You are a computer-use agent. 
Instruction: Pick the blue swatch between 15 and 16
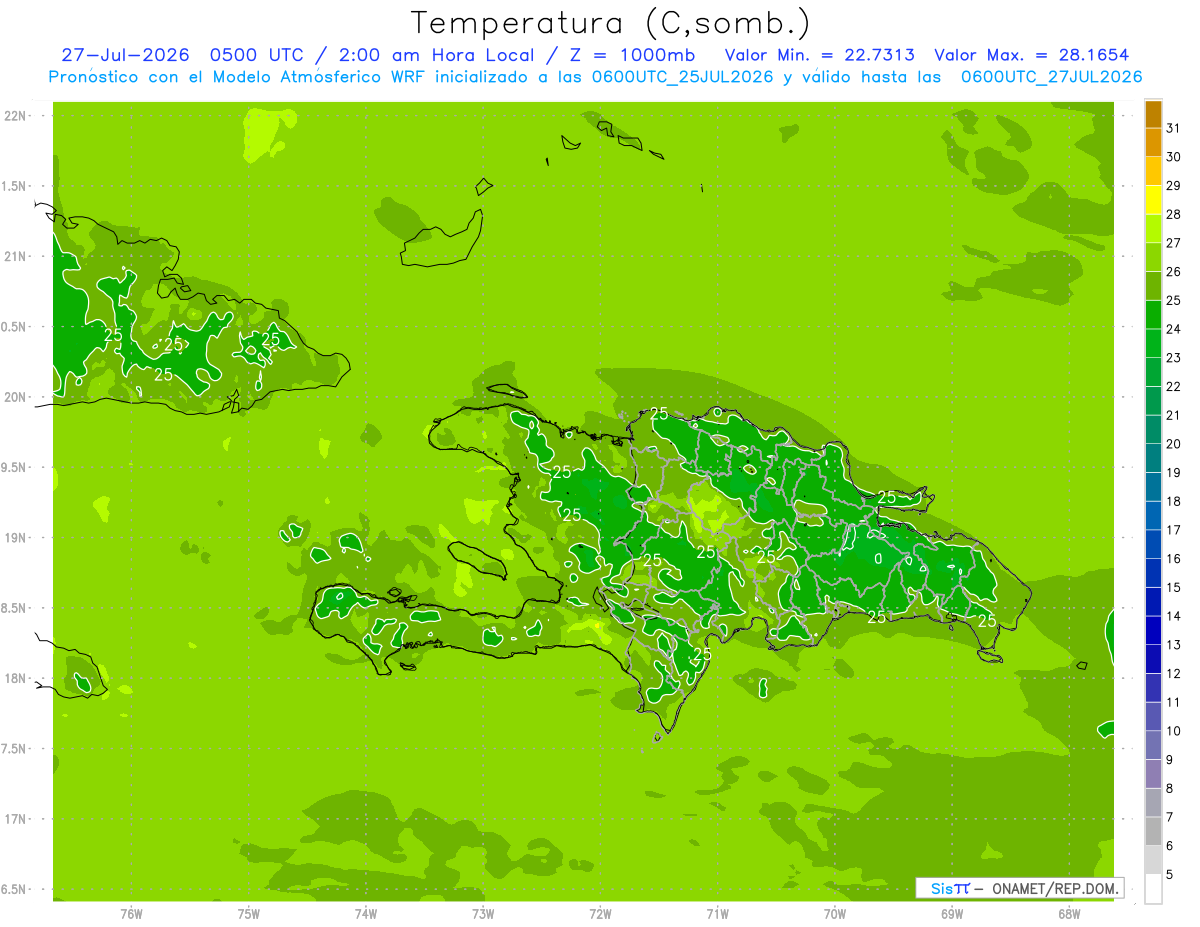[x=1153, y=573]
